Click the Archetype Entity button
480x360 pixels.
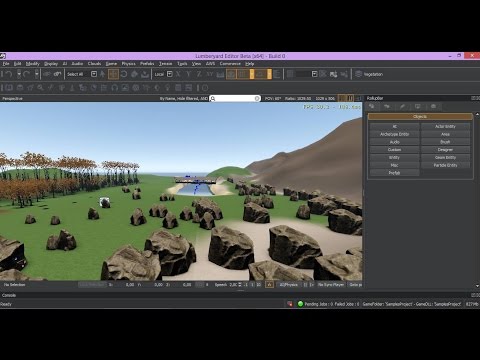[394, 134]
